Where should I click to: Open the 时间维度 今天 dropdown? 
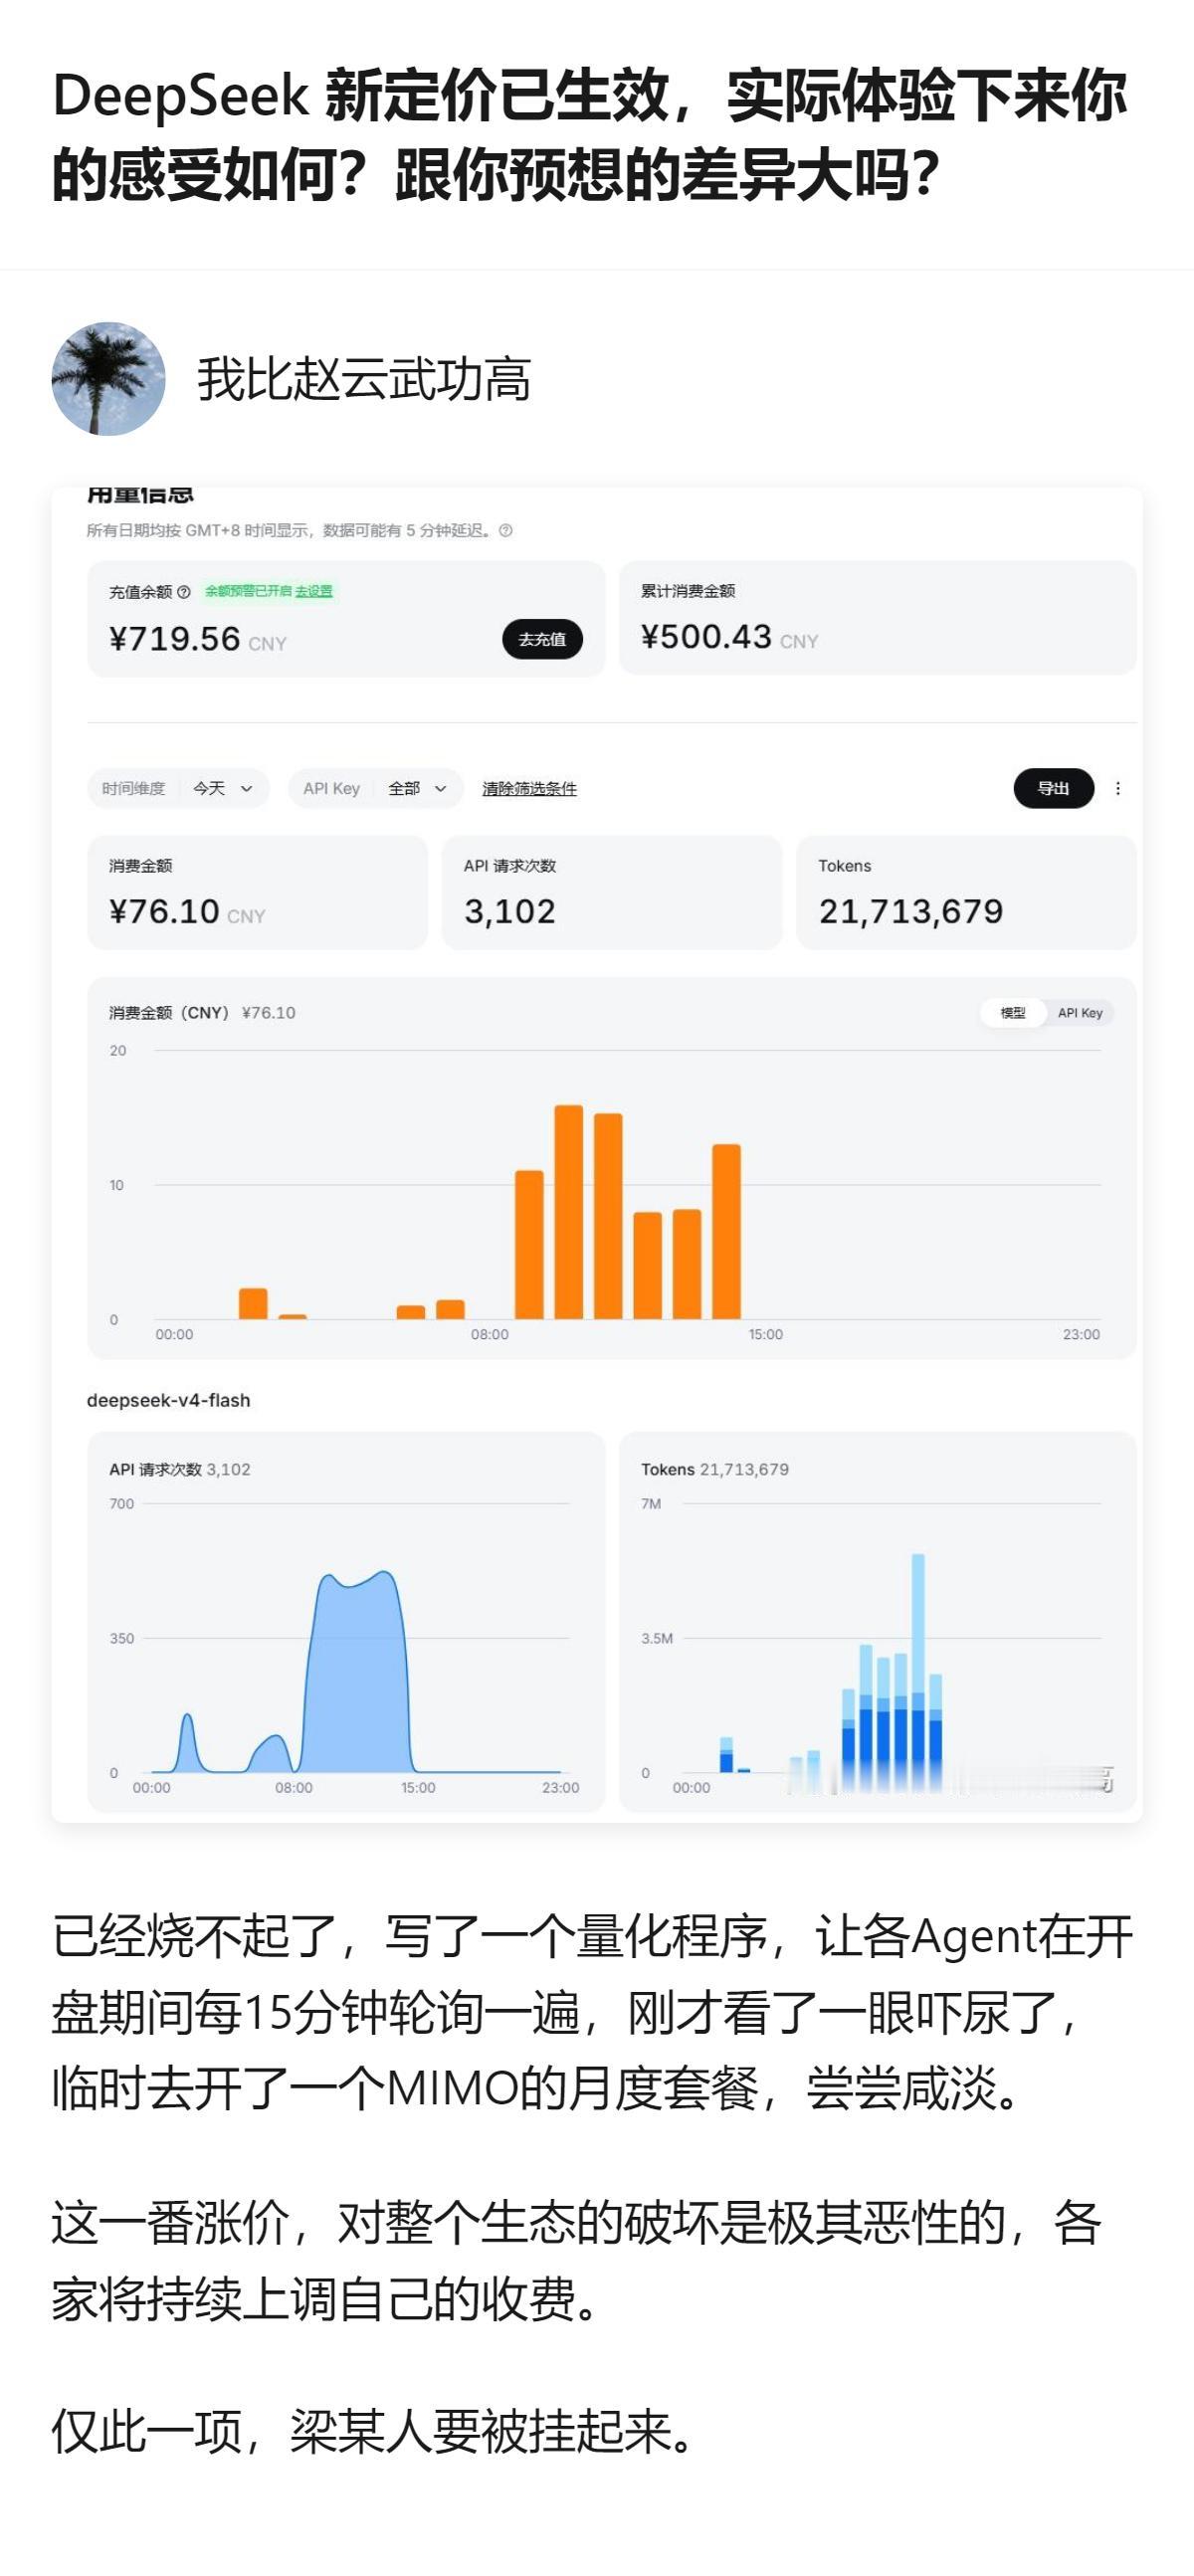pos(178,788)
